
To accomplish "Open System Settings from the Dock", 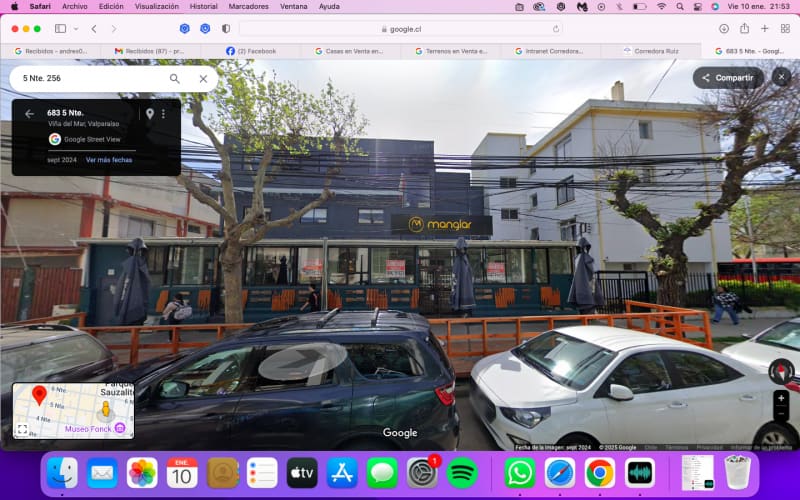I will 422,472.
